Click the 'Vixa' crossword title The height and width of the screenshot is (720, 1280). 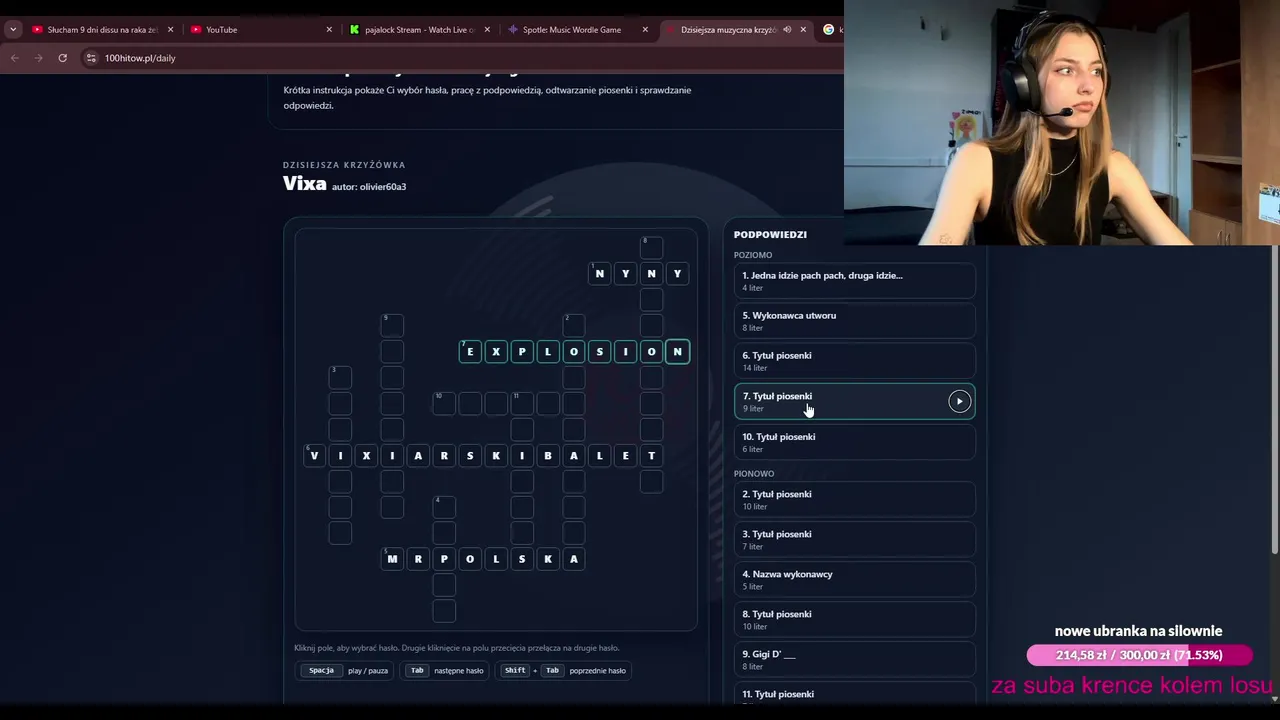point(304,184)
